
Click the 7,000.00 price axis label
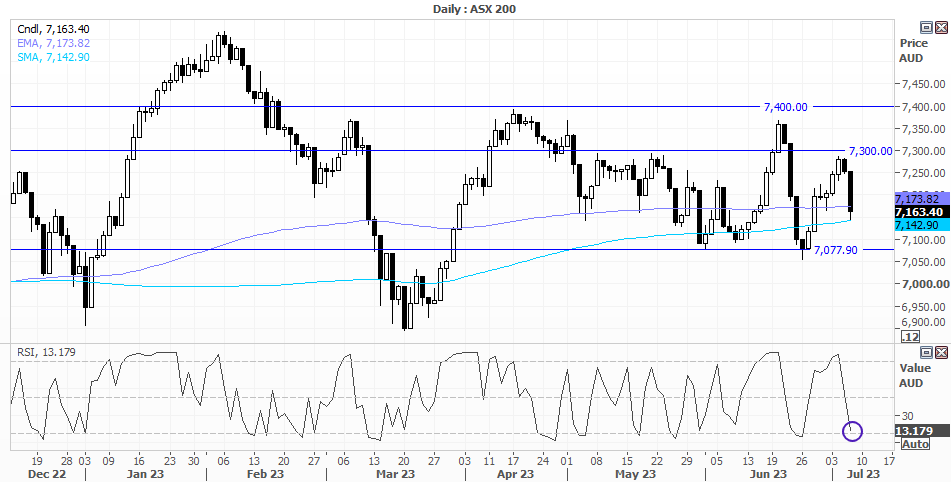click(924, 284)
